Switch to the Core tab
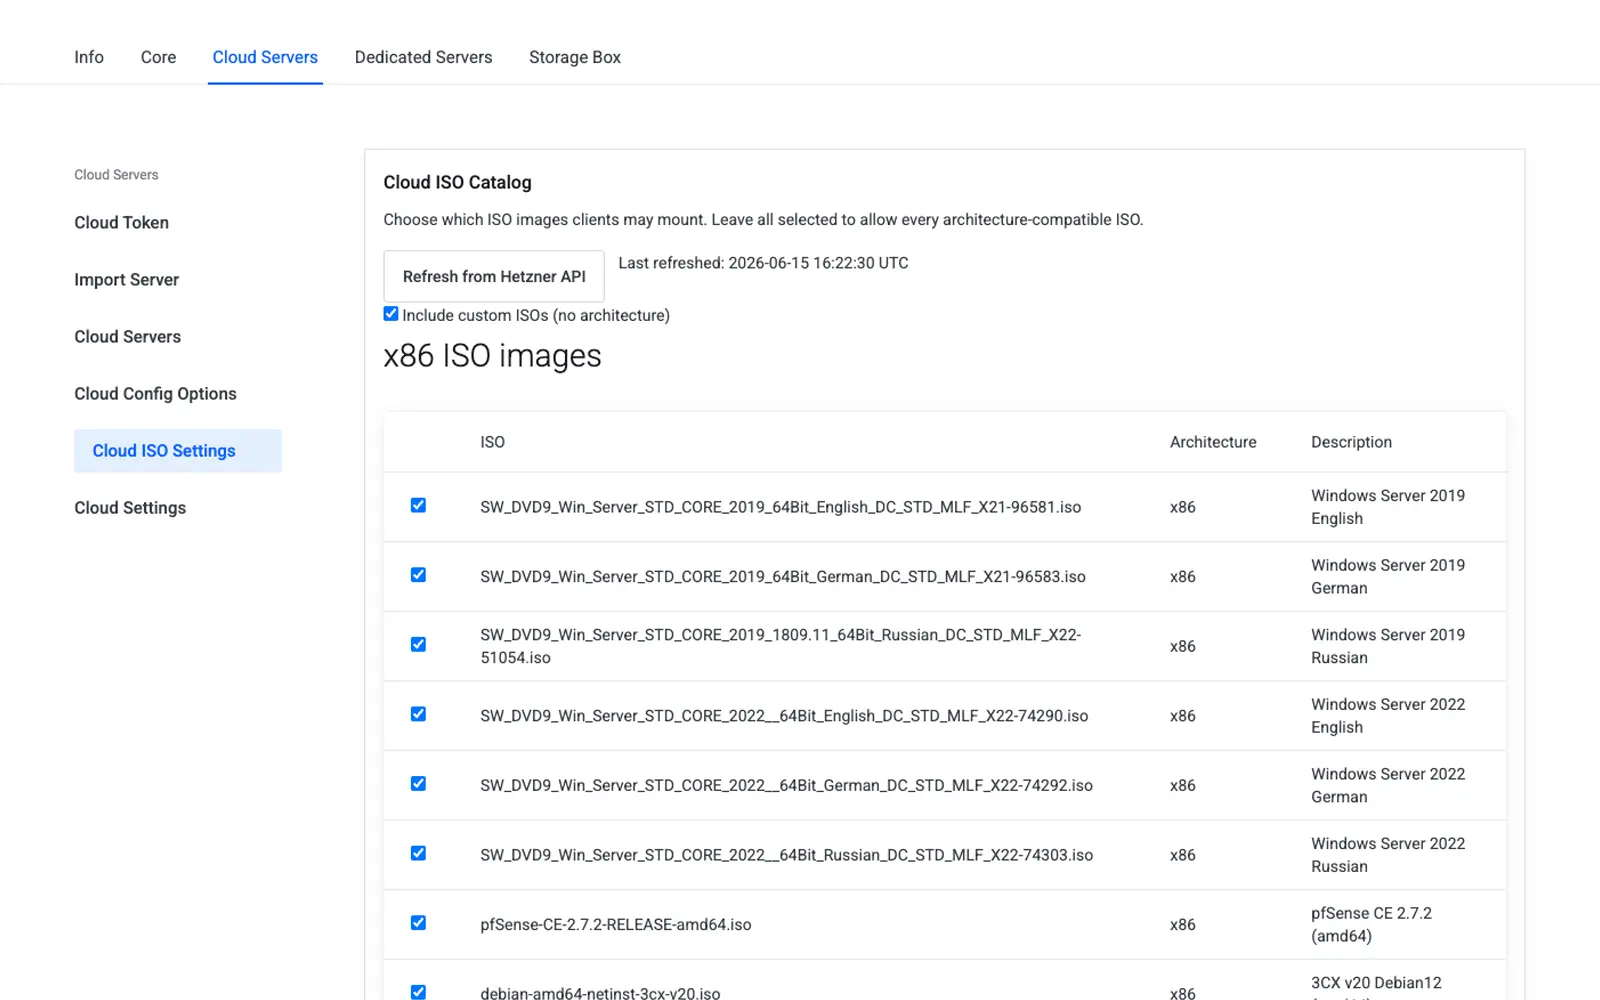This screenshot has width=1600, height=1000. (x=158, y=57)
